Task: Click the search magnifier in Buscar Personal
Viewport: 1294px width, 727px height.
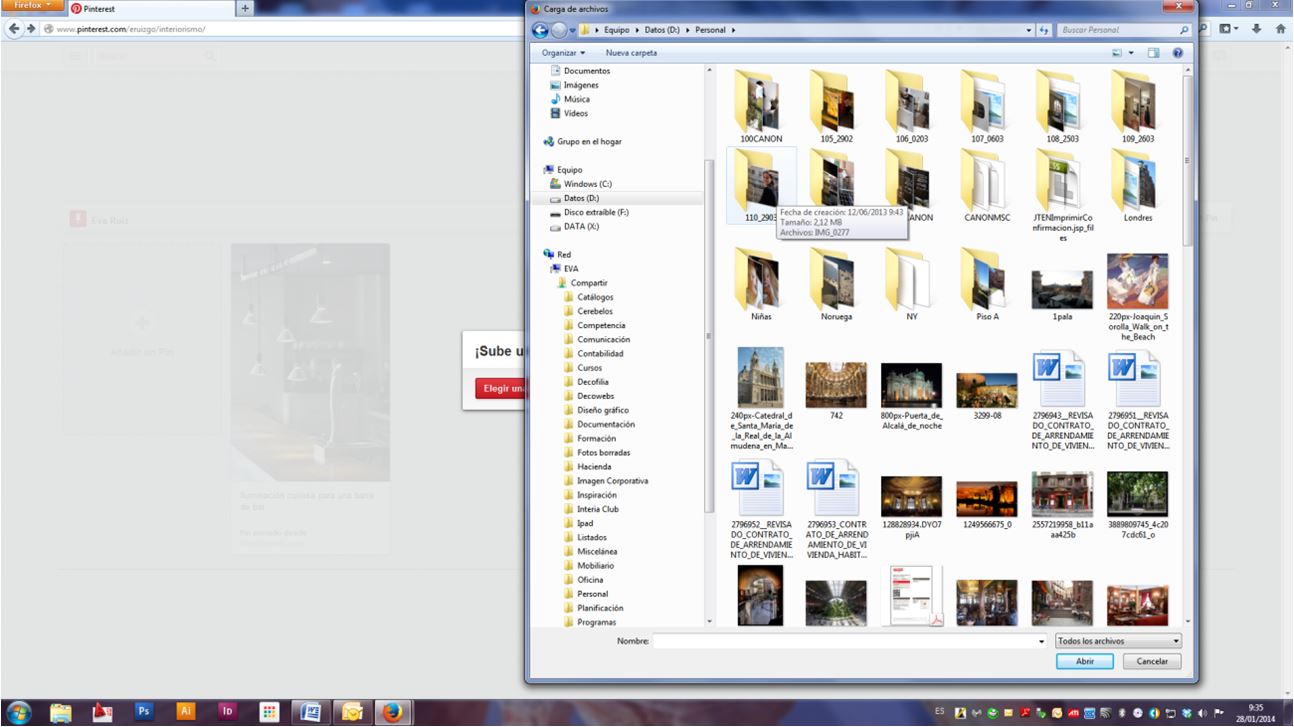Action: [x=1183, y=30]
